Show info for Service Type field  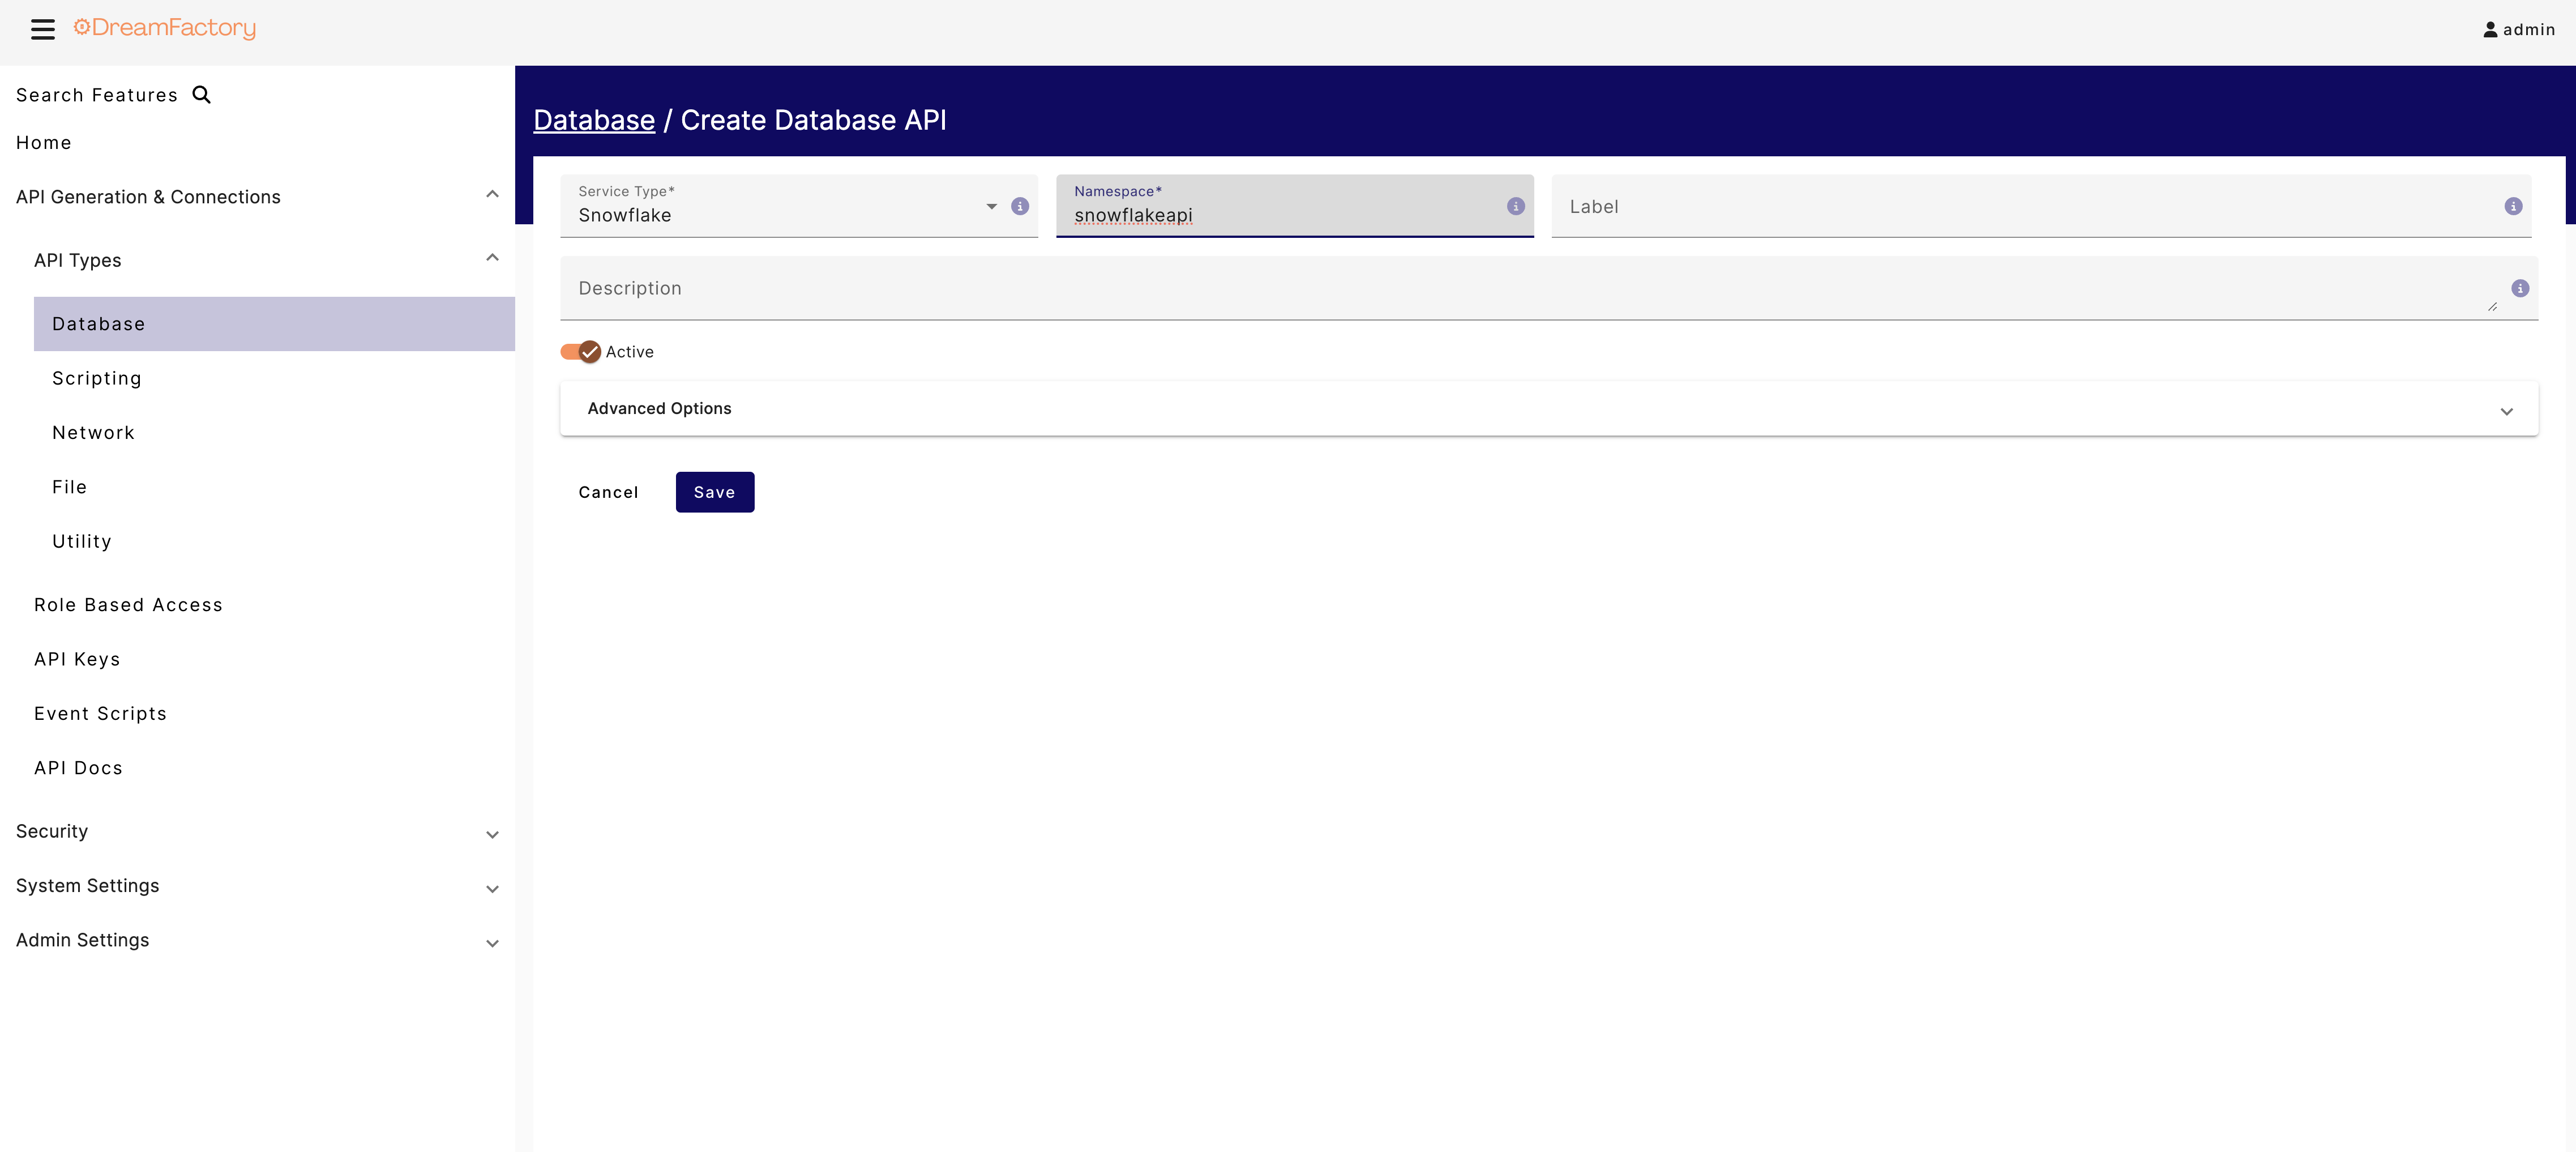pyautogui.click(x=1020, y=206)
